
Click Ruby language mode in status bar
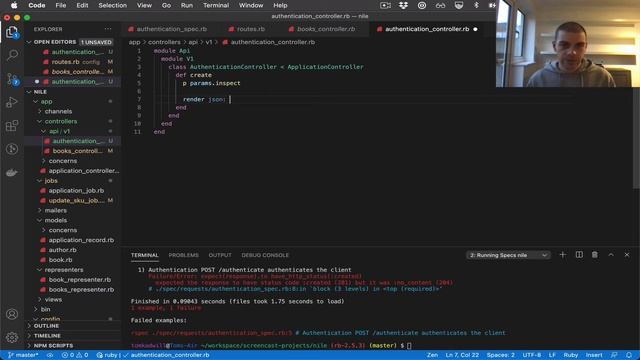pos(571,355)
